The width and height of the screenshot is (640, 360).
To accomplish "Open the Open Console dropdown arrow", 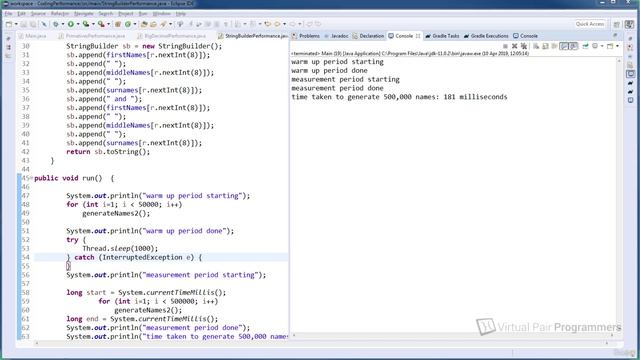I will (x=618, y=46).
